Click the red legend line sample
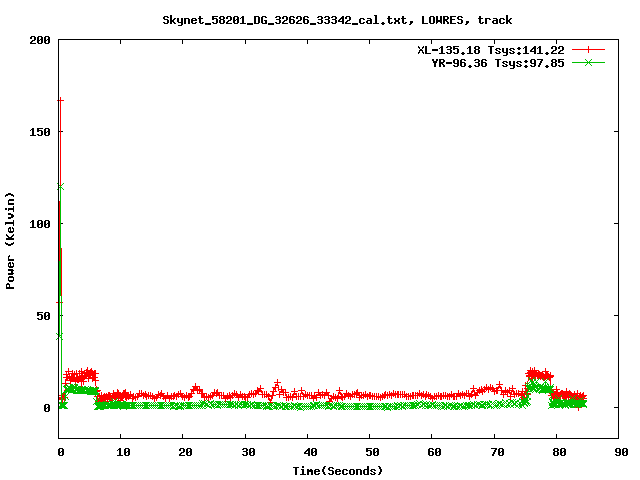 [x=588, y=50]
